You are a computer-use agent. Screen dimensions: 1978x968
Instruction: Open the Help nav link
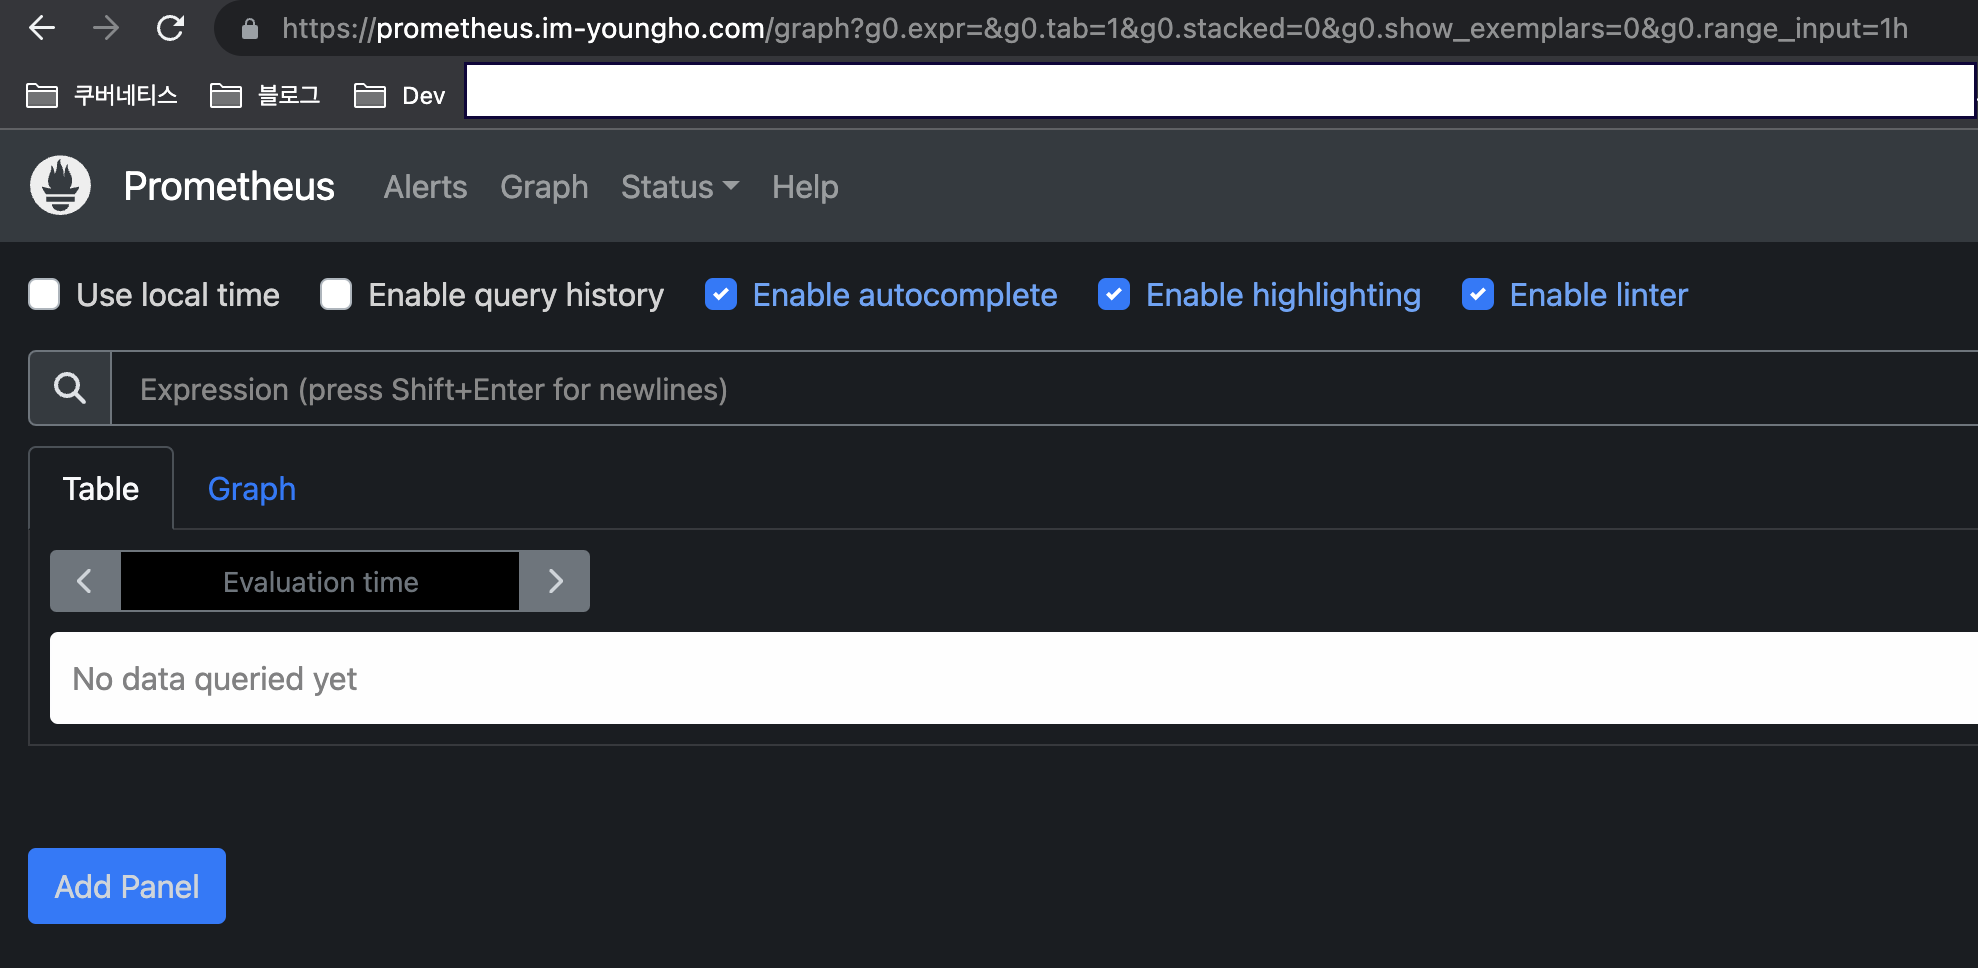click(x=805, y=187)
